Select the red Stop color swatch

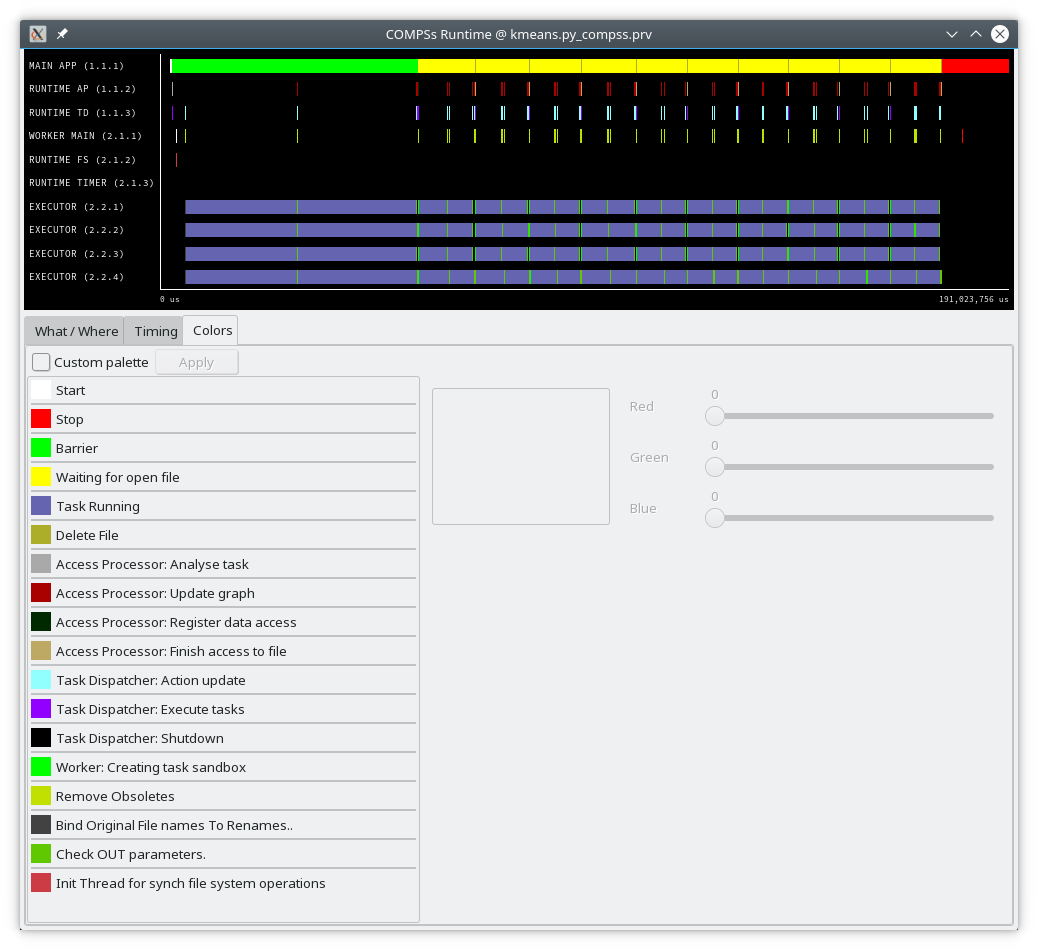pyautogui.click(x=41, y=419)
